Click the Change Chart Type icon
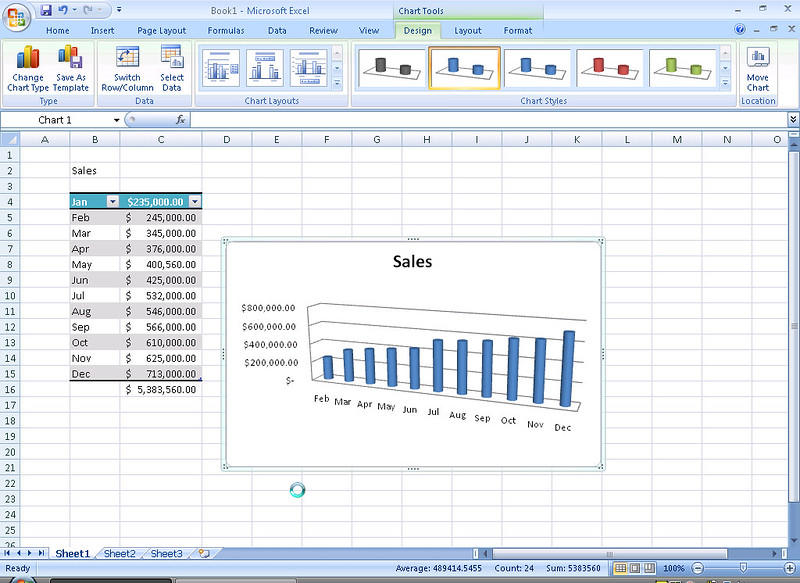Image resolution: width=800 pixels, height=583 pixels. tap(28, 68)
